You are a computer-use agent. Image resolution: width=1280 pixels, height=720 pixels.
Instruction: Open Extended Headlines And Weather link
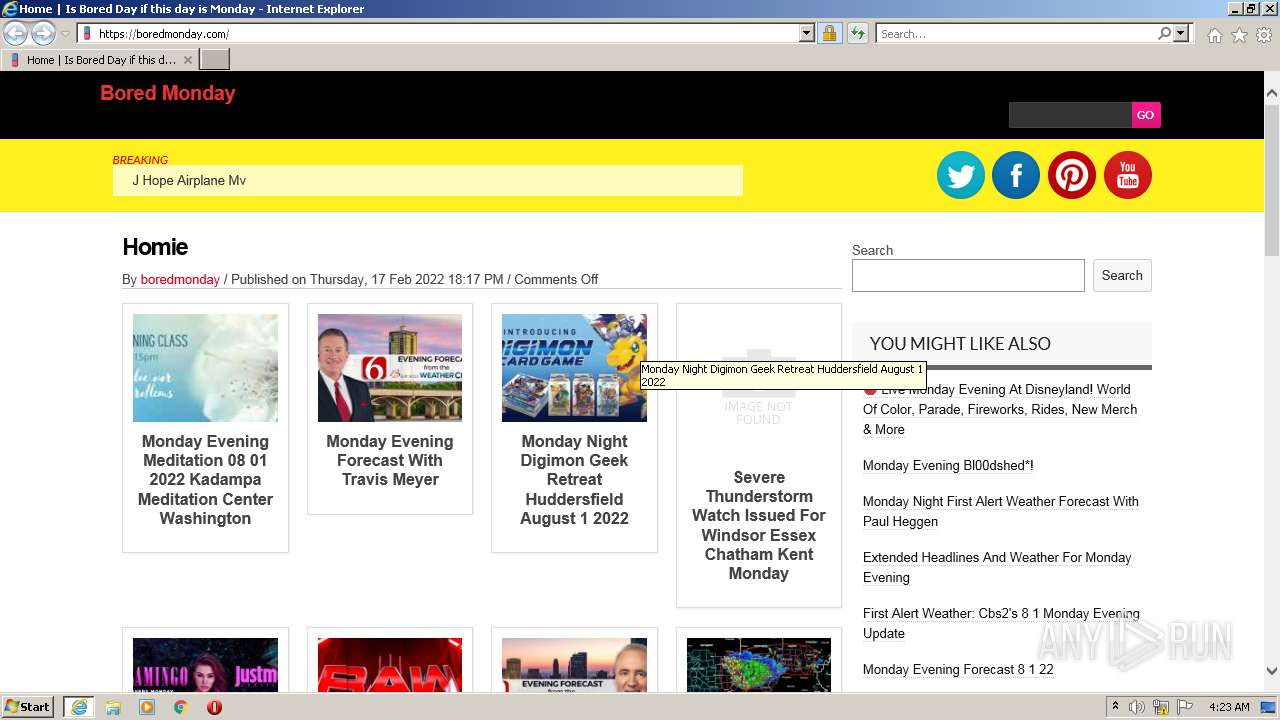997,567
